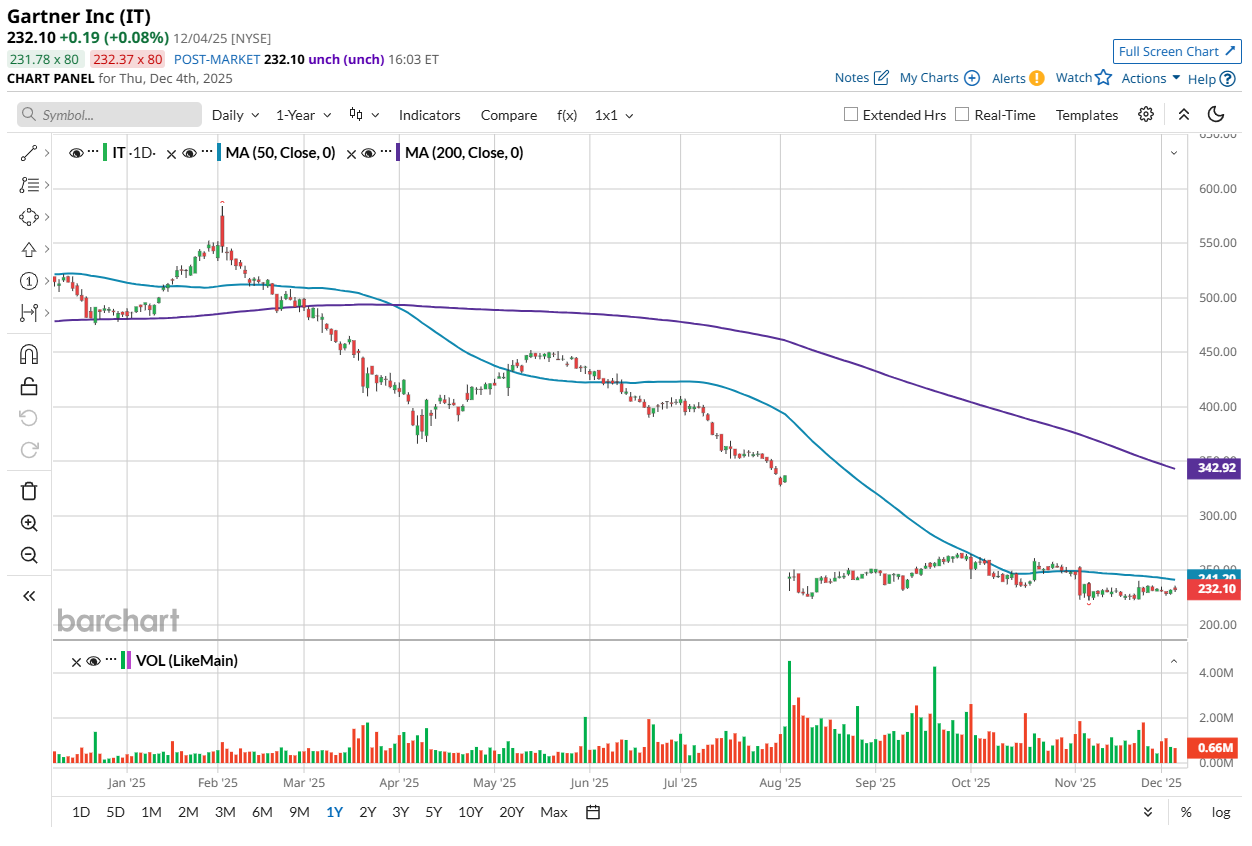This screenshot has height=846, width=1252.
Task: Open the candlestick chart type dropdown
Action: (364, 115)
